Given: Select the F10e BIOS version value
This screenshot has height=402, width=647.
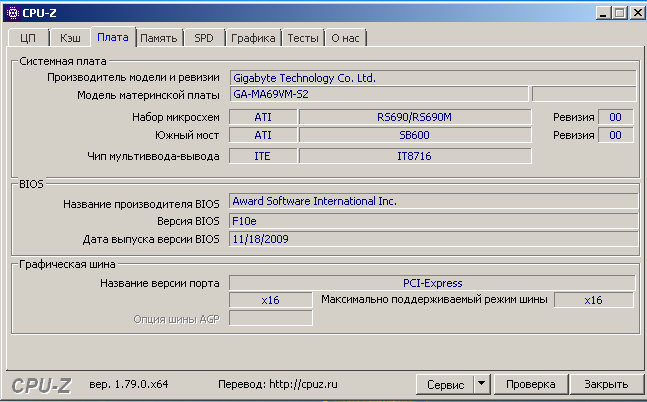Looking at the screenshot, I should pyautogui.click(x=433, y=221).
